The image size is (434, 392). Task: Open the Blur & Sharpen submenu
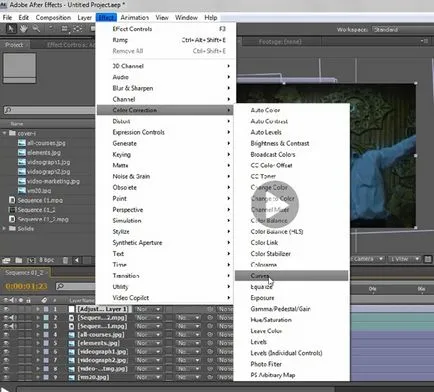(166, 88)
